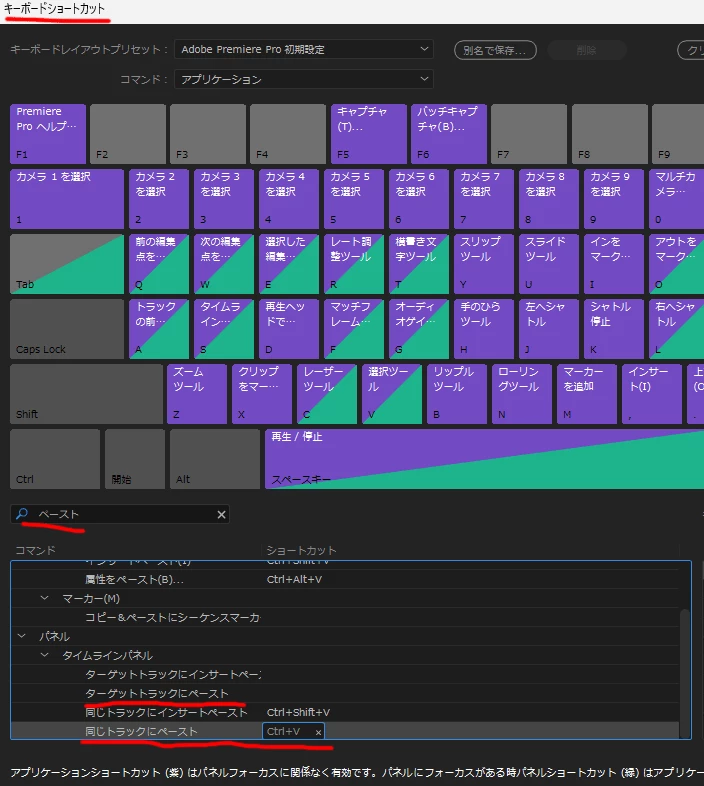Select the Ctrl modifier key

click(55, 459)
